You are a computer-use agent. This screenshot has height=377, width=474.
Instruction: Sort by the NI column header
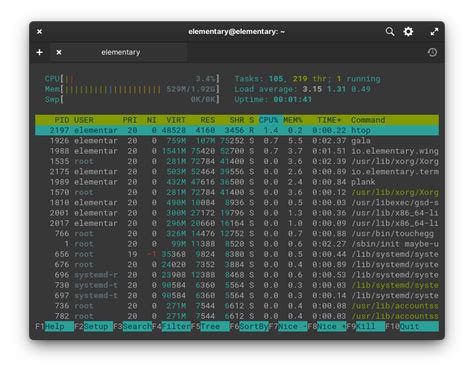[x=152, y=120]
